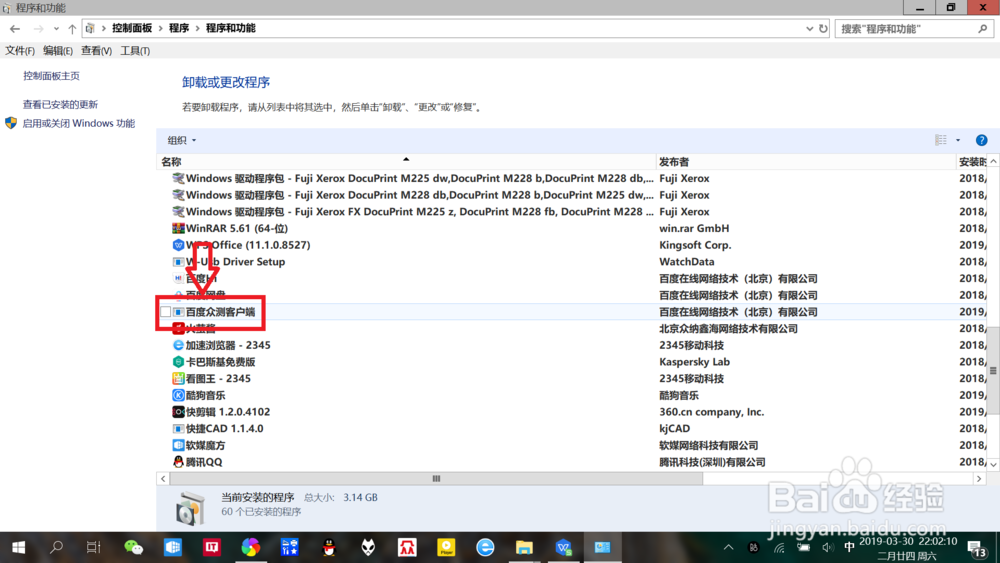Tick the checkbox for 百度众测客户端
1000x563 pixels.
[x=166, y=312]
